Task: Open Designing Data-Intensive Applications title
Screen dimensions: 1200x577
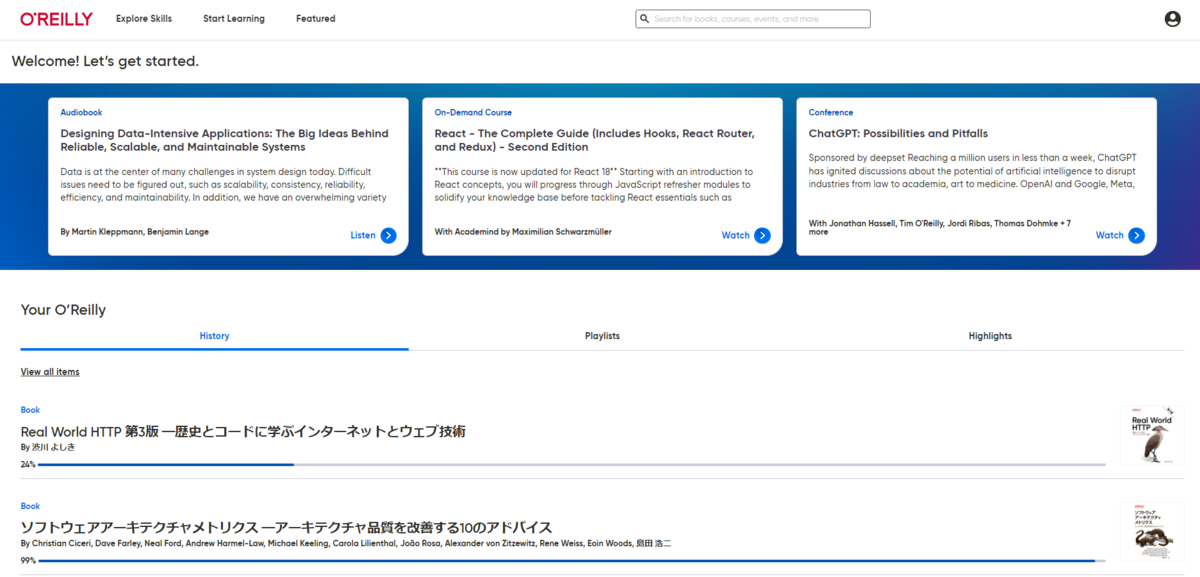Action: point(225,140)
